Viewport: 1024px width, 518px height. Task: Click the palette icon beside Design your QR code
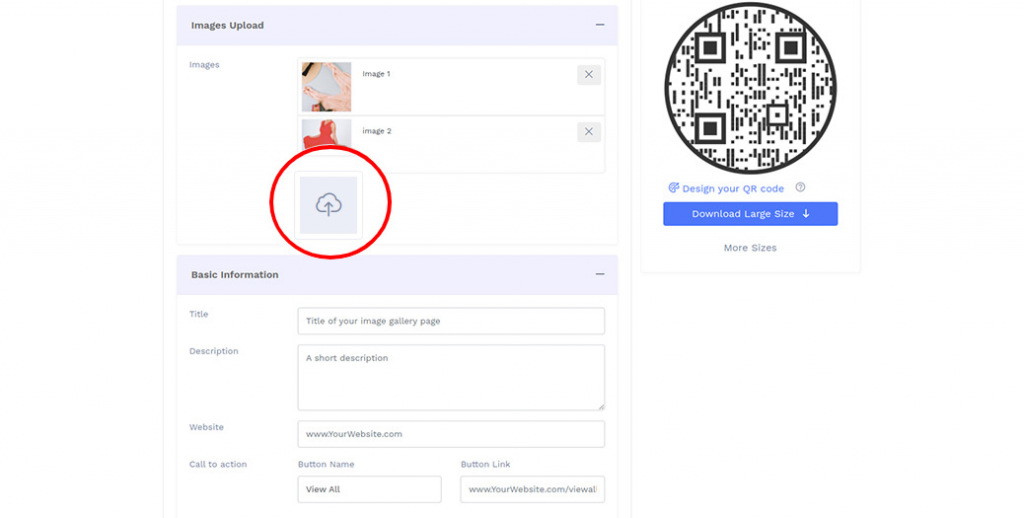[x=673, y=188]
